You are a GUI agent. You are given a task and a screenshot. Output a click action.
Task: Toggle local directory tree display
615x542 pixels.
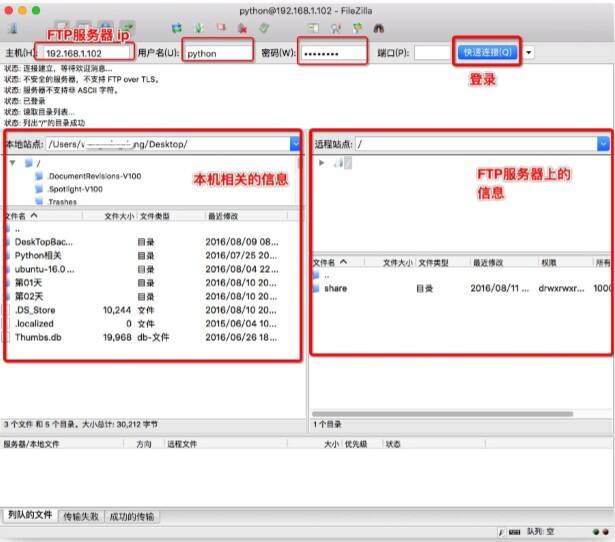(x=84, y=29)
